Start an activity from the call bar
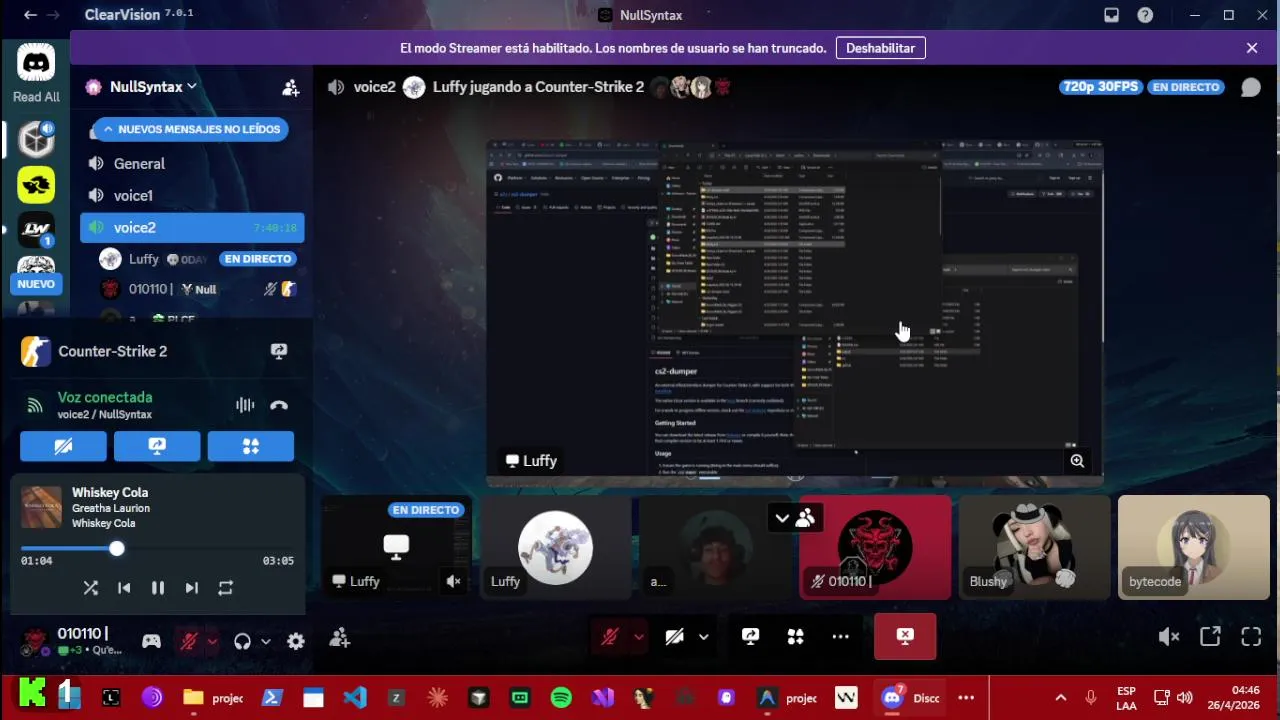The width and height of the screenshot is (1280, 720). click(795, 636)
